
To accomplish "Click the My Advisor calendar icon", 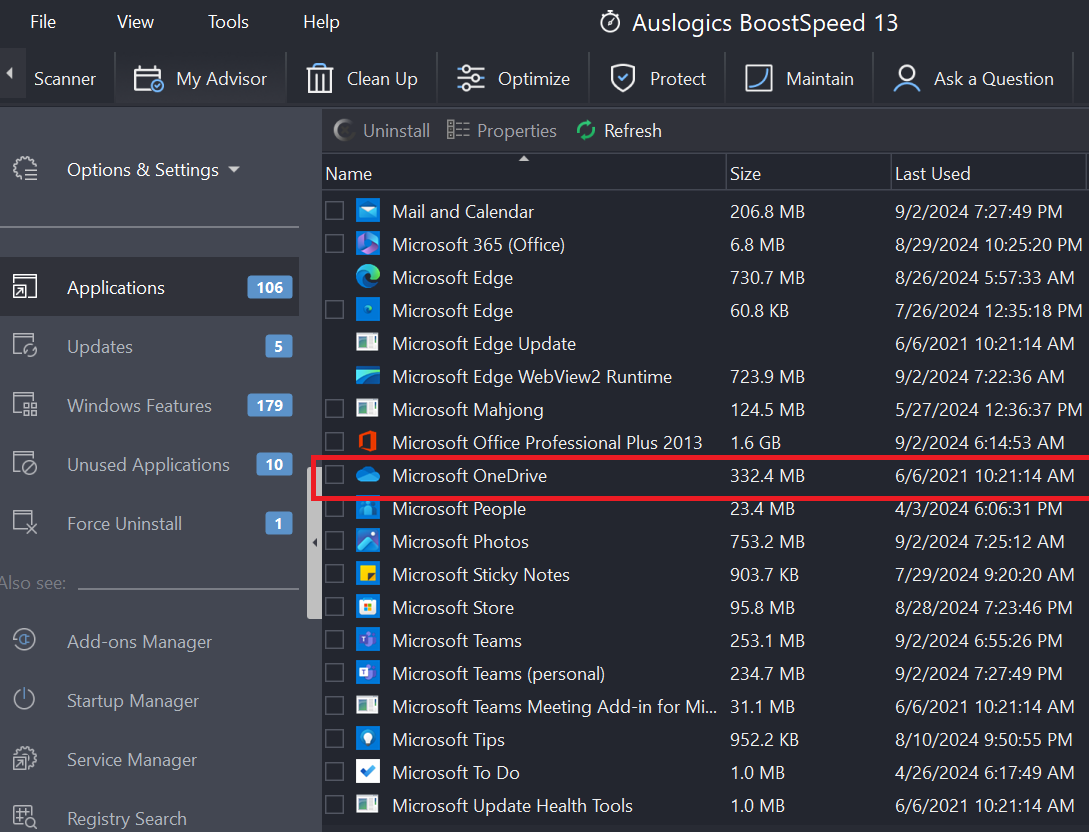I will (x=149, y=79).
